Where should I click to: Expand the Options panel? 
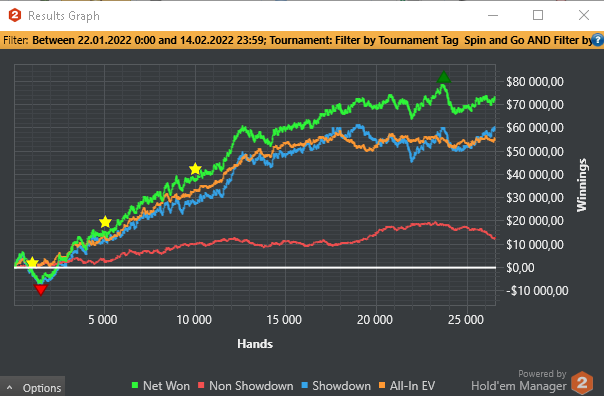[x=33, y=387]
